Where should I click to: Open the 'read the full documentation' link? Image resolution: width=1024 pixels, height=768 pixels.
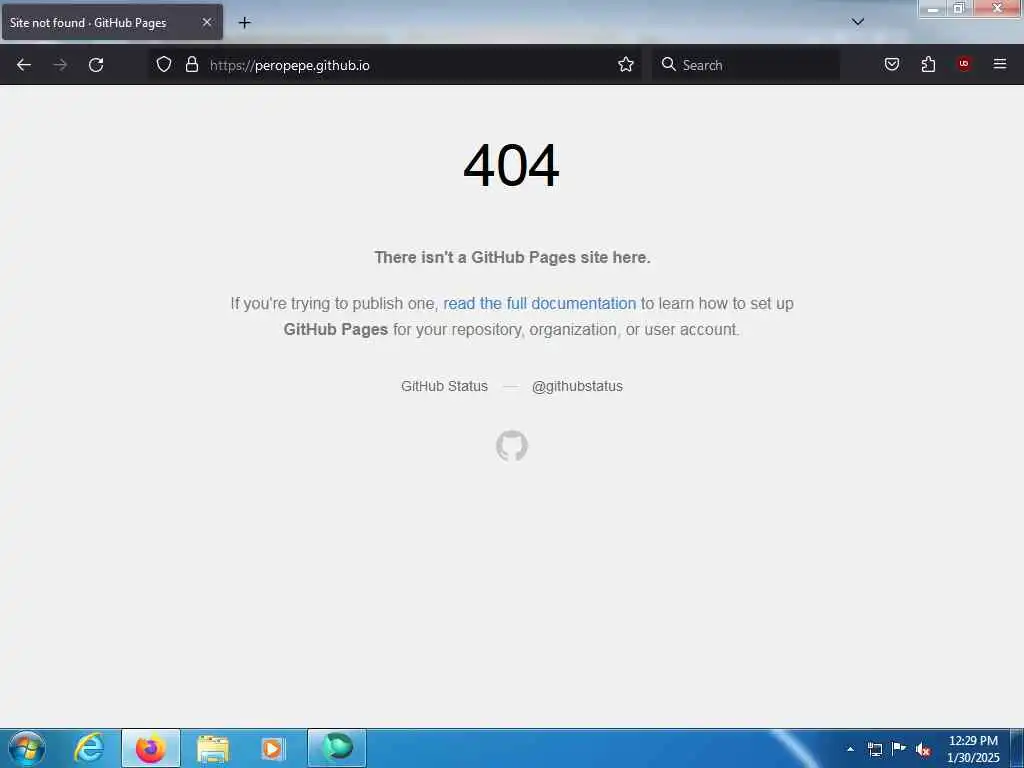(x=539, y=304)
